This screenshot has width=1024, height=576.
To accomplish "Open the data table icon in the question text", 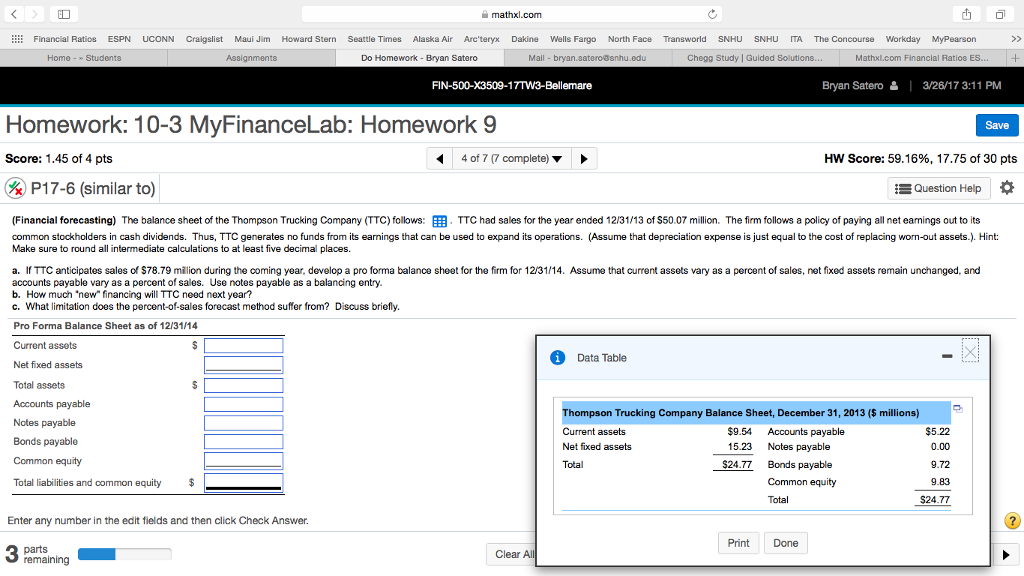I will 438,220.
